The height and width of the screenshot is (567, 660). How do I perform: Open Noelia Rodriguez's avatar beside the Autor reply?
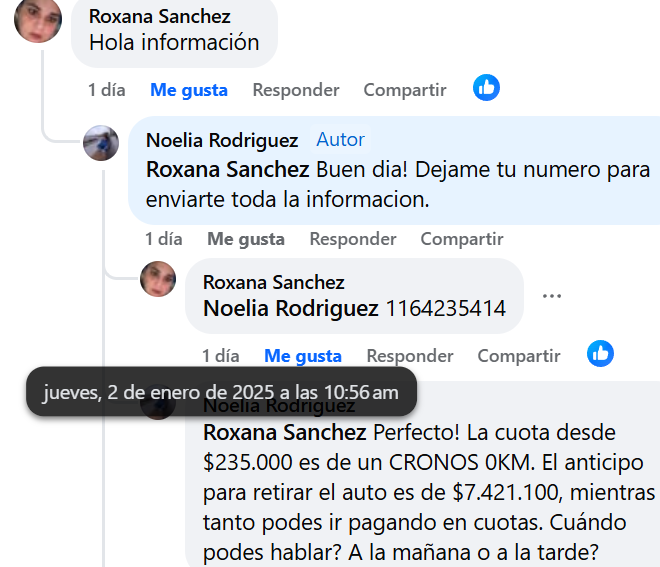(101, 143)
